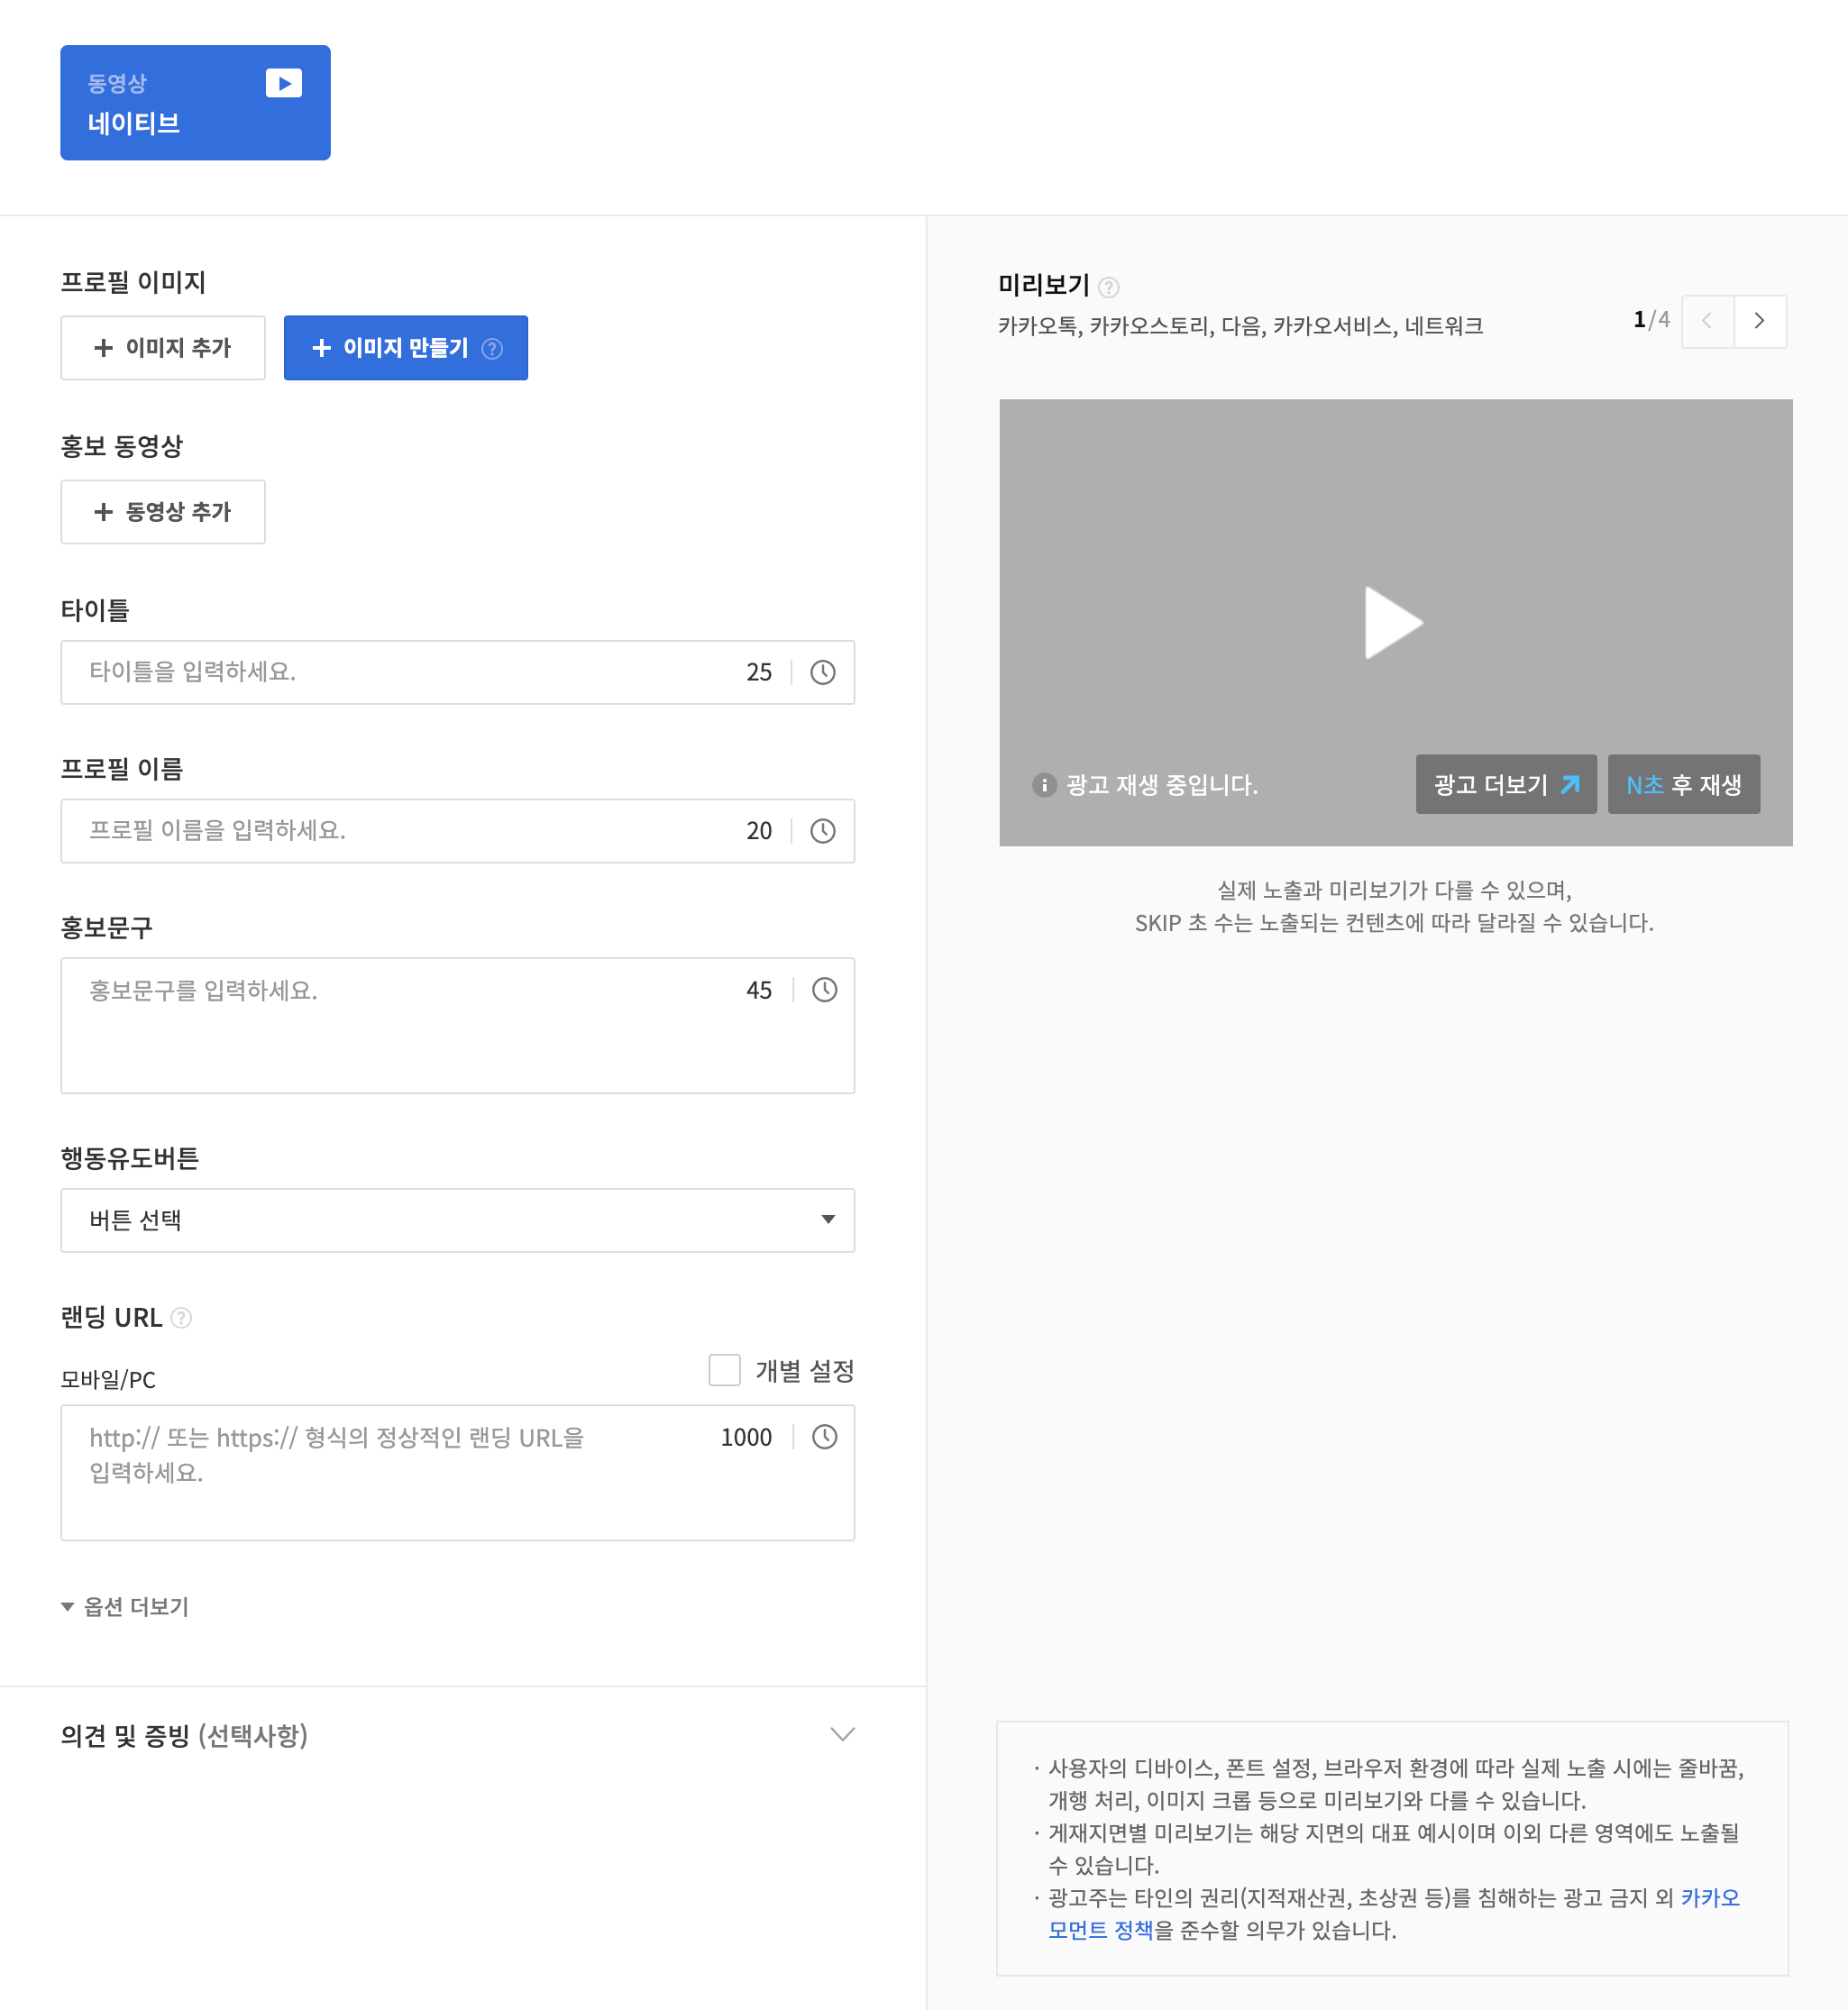Click the history clock icon in 프로필 이름 field
The width and height of the screenshot is (1848, 2010).
tap(822, 831)
